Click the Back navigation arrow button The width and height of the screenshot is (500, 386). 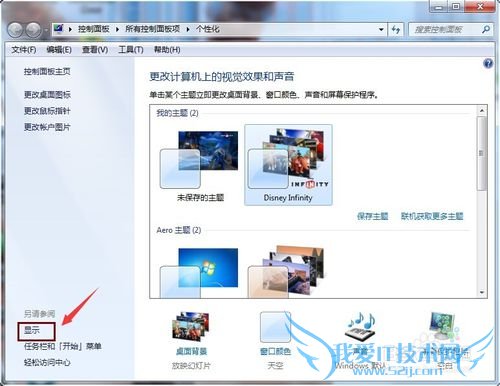[15, 30]
